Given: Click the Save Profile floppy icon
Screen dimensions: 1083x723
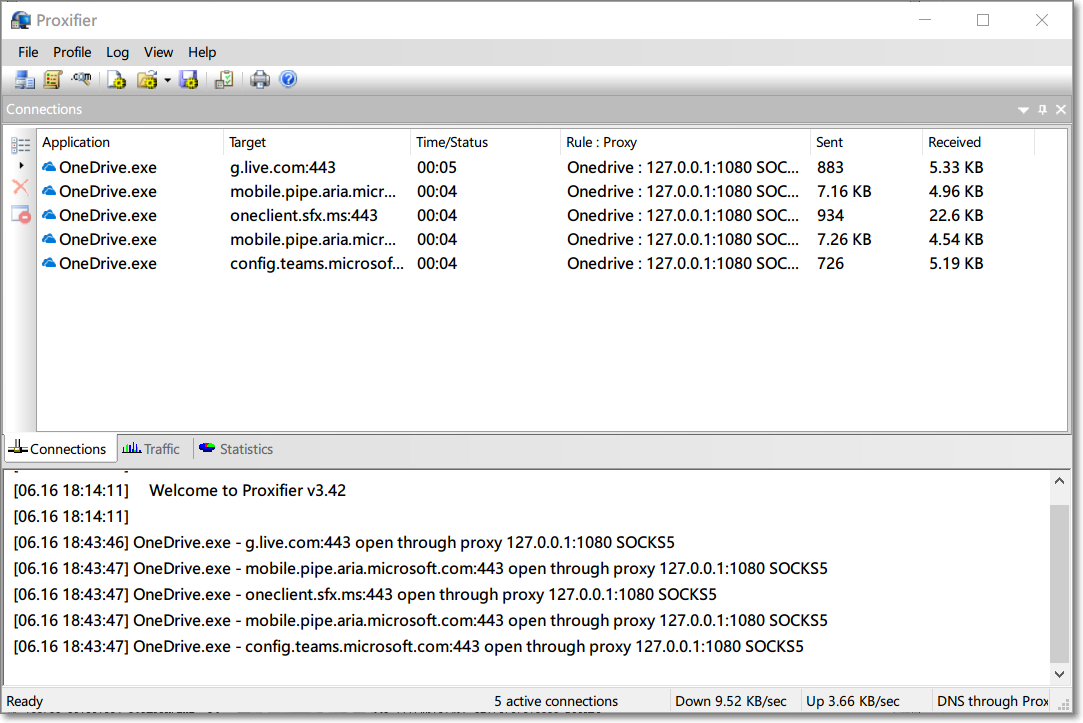Looking at the screenshot, I should coord(189,80).
